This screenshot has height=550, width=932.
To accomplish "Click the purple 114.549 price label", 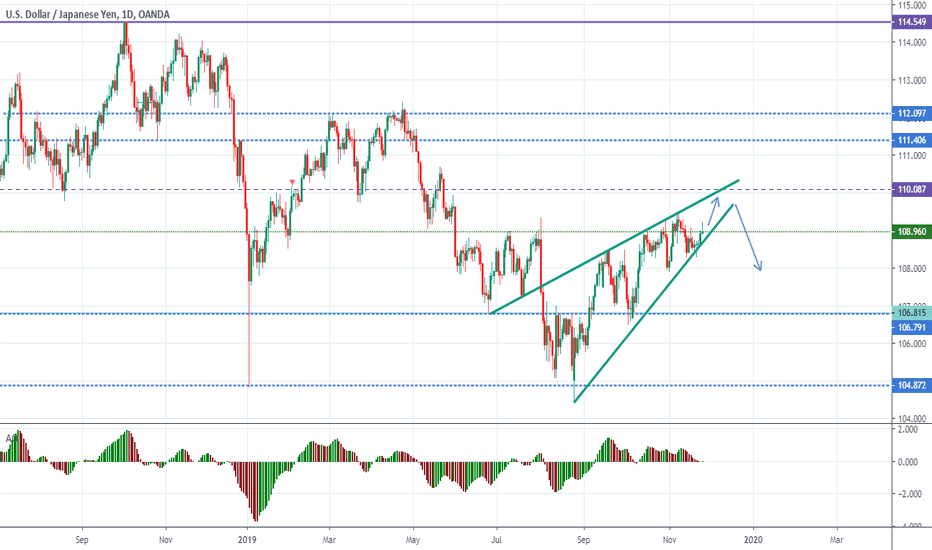I will (909, 21).
